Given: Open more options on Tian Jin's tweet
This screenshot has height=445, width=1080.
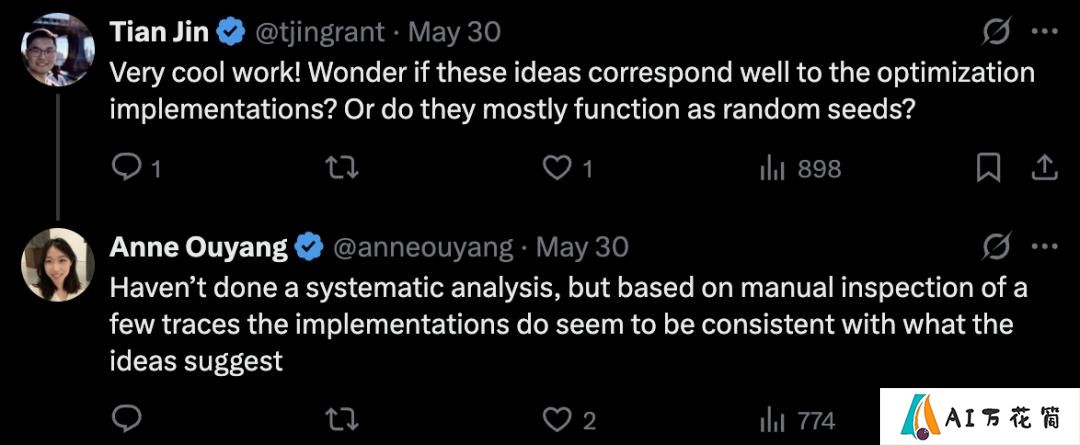Looking at the screenshot, I should (1044, 32).
